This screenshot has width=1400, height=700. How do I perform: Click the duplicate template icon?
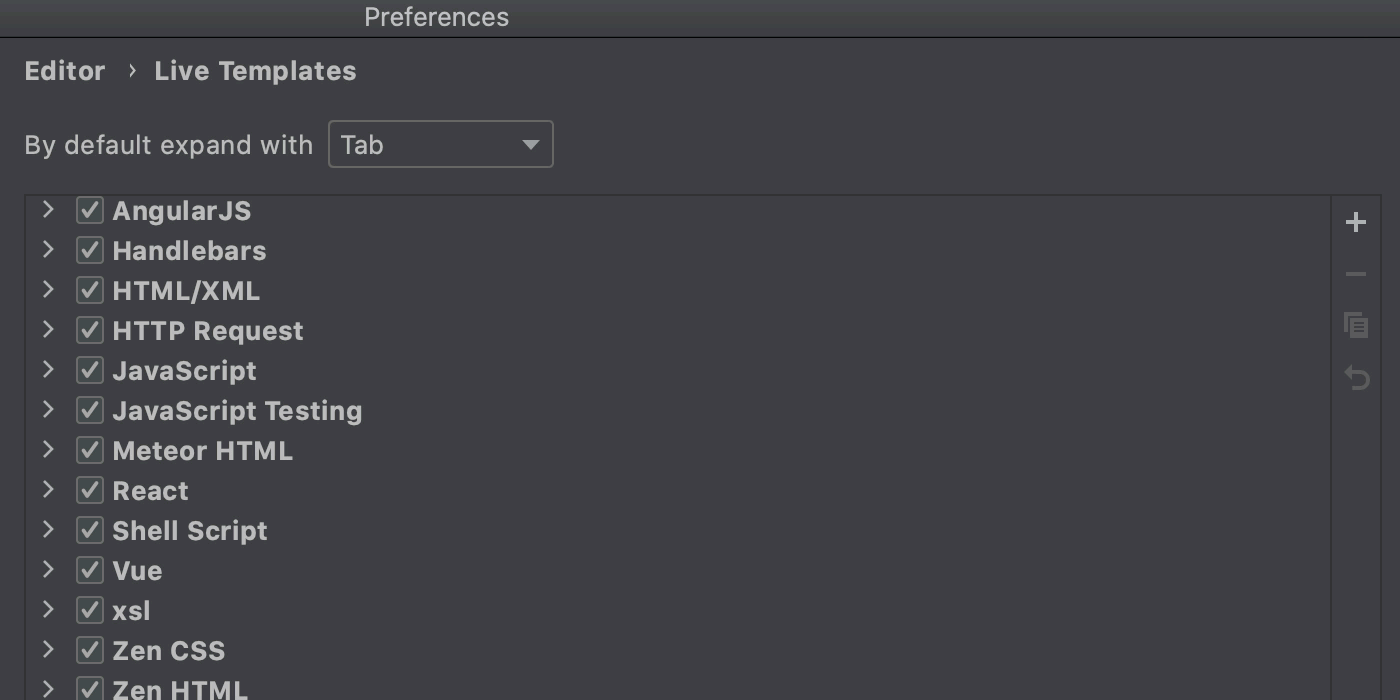point(1356,325)
